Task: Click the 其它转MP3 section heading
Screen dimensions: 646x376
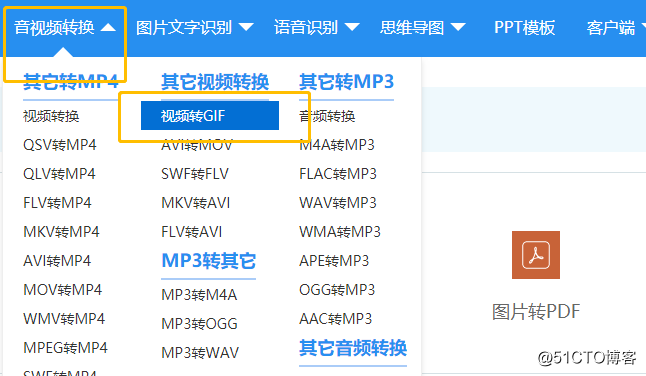Action: click(x=346, y=82)
